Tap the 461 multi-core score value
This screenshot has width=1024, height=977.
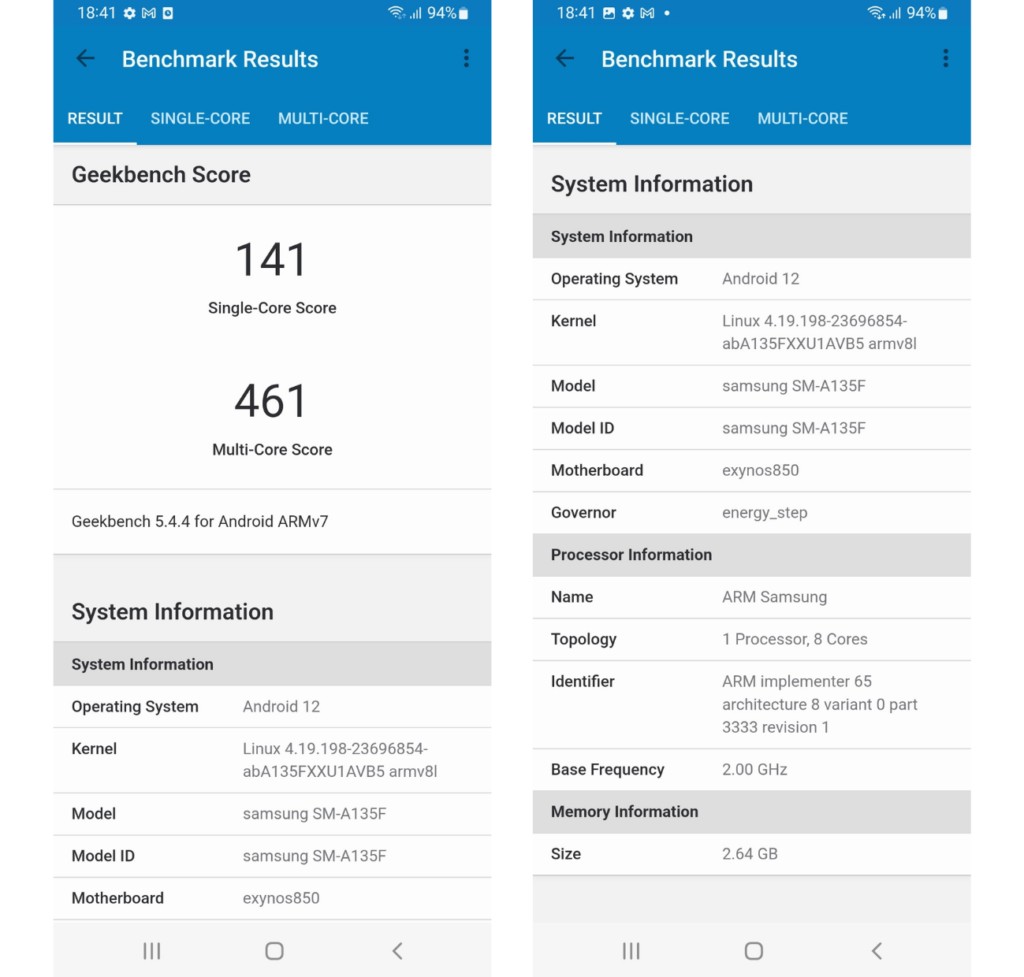click(x=271, y=401)
